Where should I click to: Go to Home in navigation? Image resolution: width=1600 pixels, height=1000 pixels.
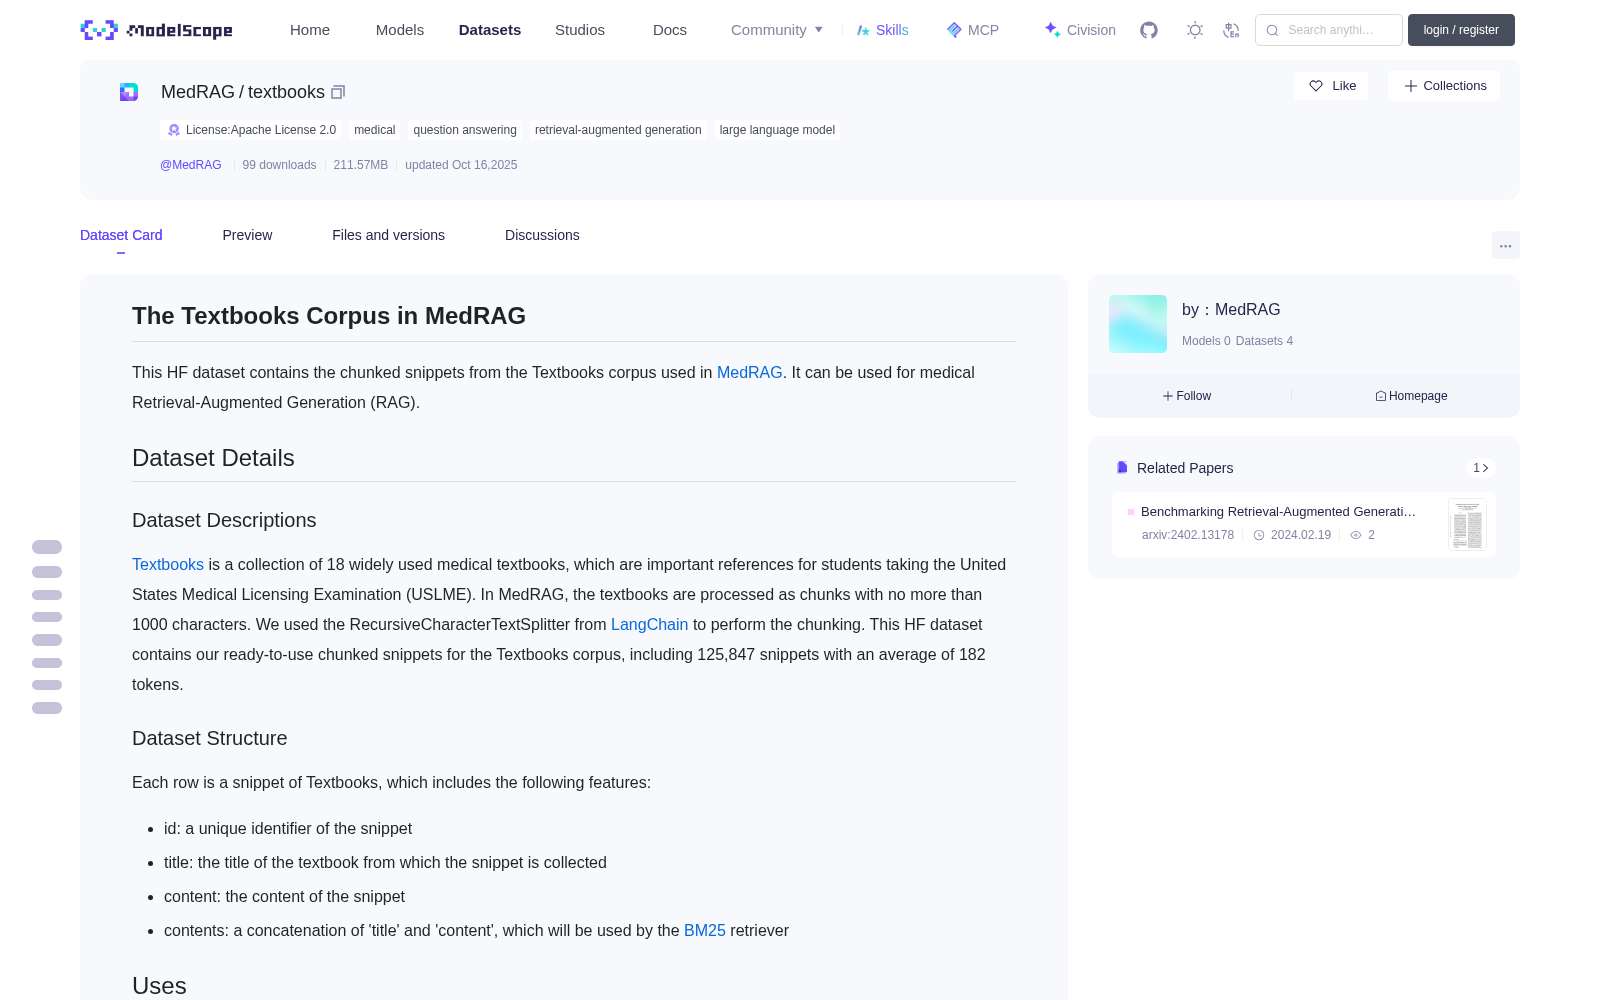(x=310, y=30)
